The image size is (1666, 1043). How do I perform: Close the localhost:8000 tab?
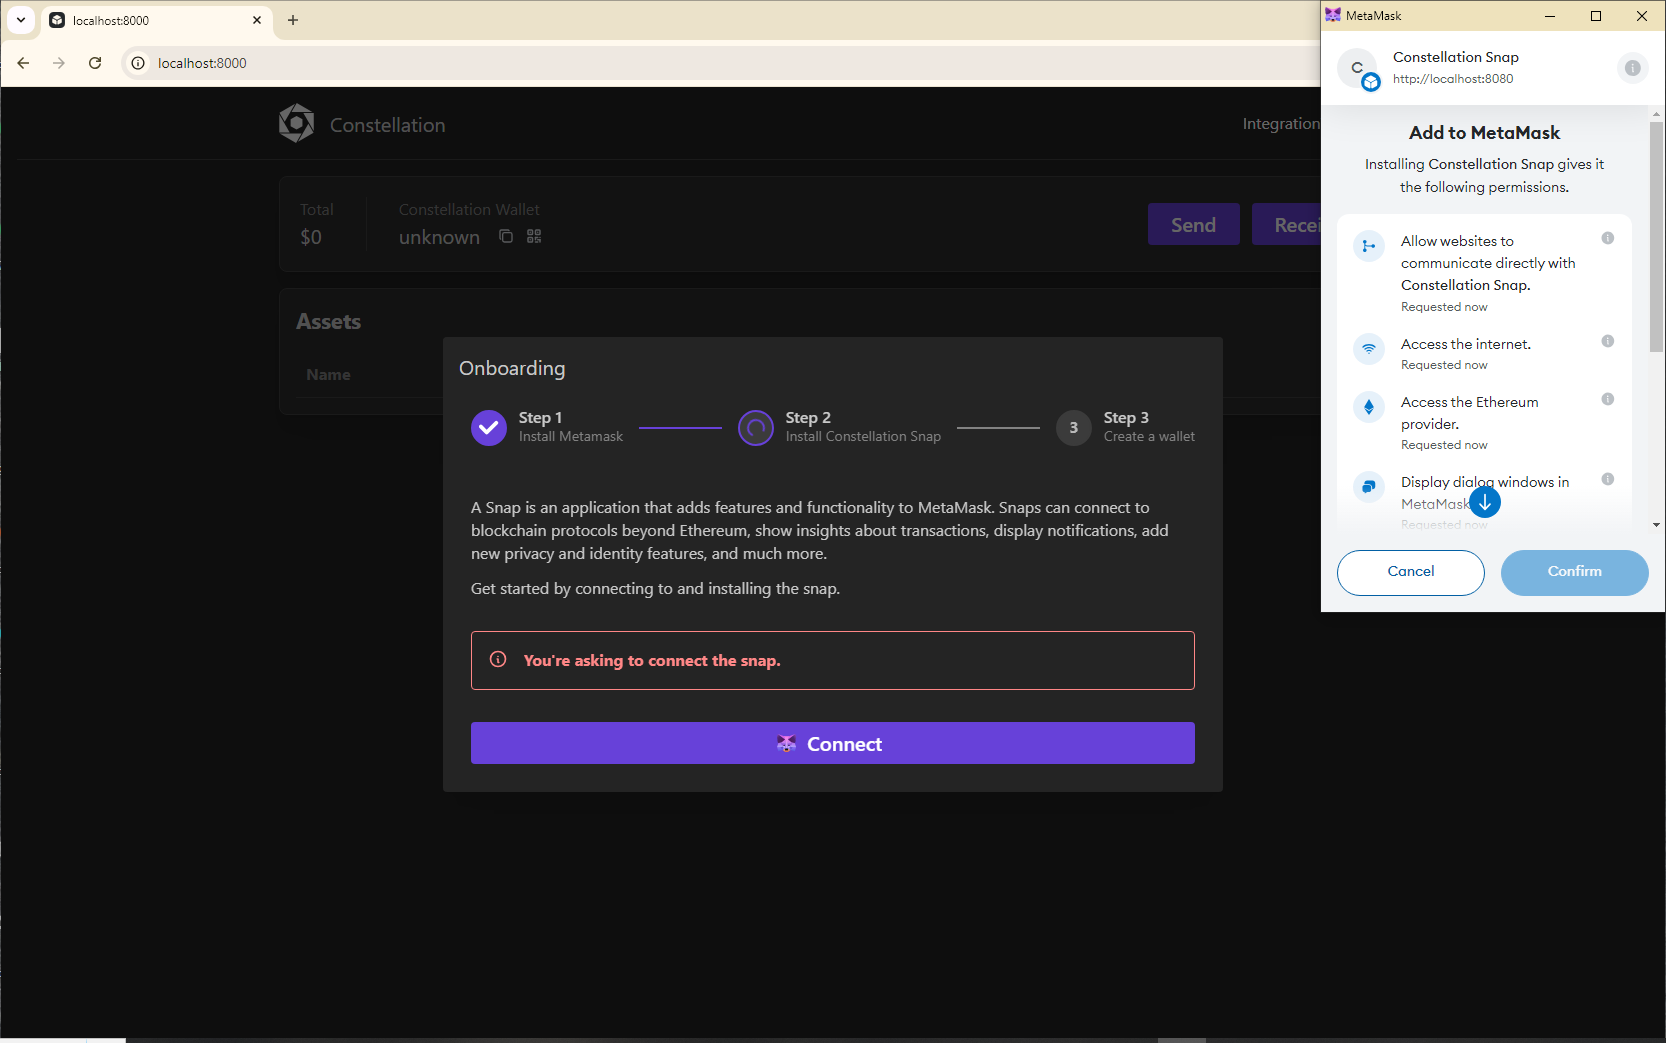[257, 20]
